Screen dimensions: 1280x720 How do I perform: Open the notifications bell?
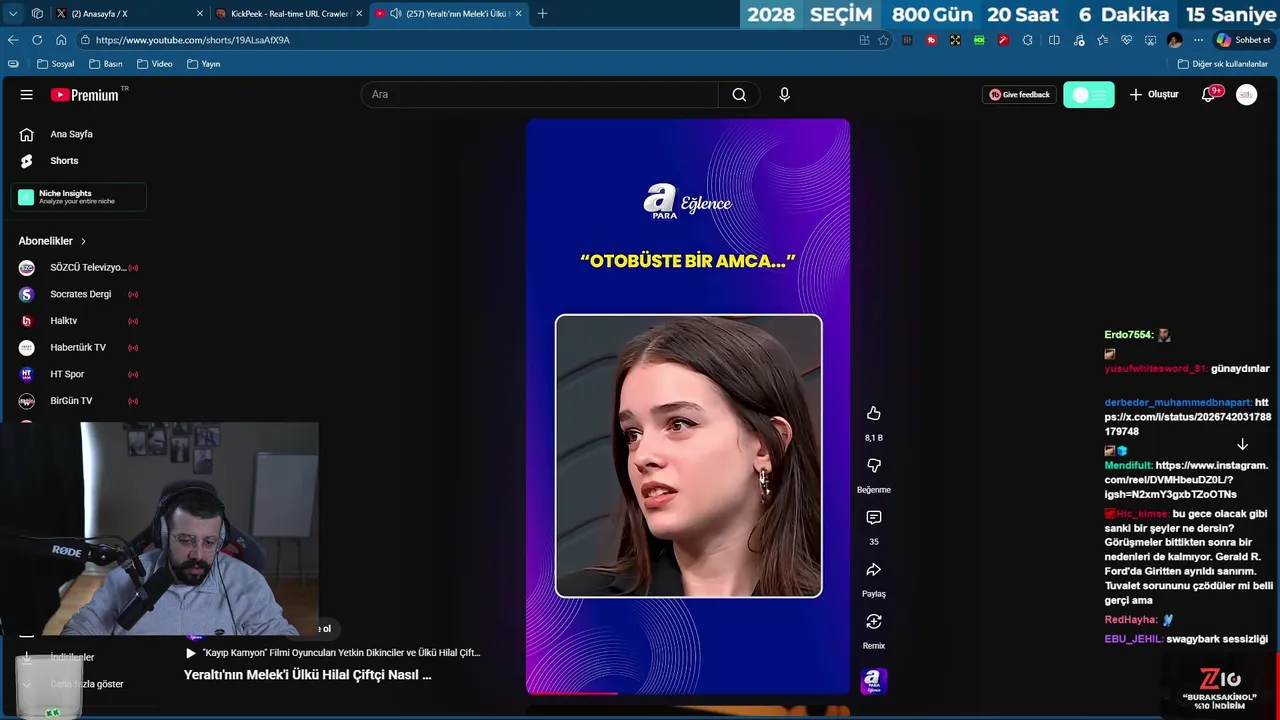[x=1209, y=94]
